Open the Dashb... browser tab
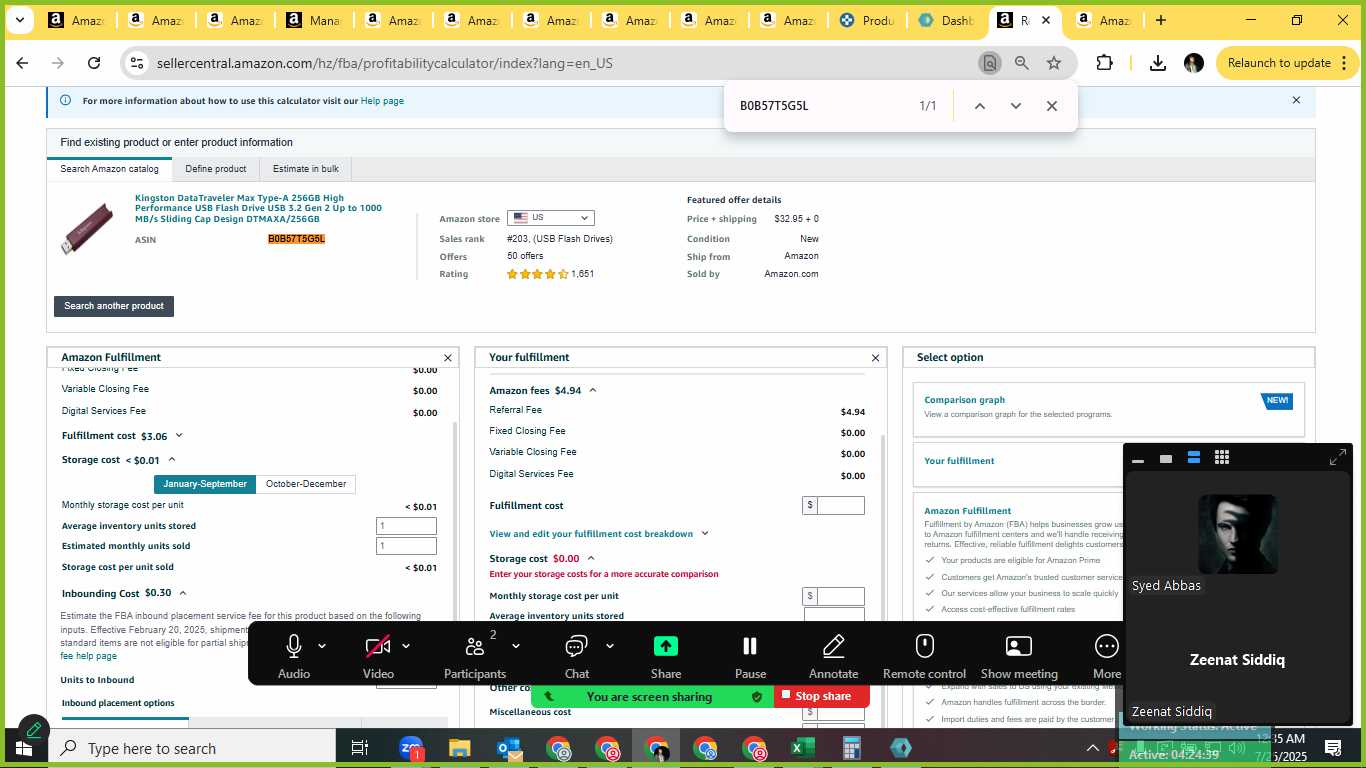 (947, 20)
